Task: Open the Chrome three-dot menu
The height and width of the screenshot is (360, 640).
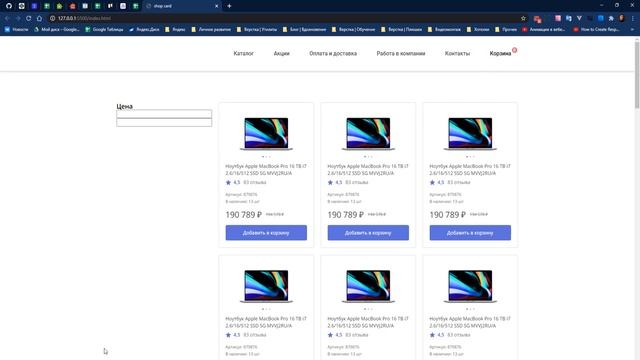Action: [633, 18]
